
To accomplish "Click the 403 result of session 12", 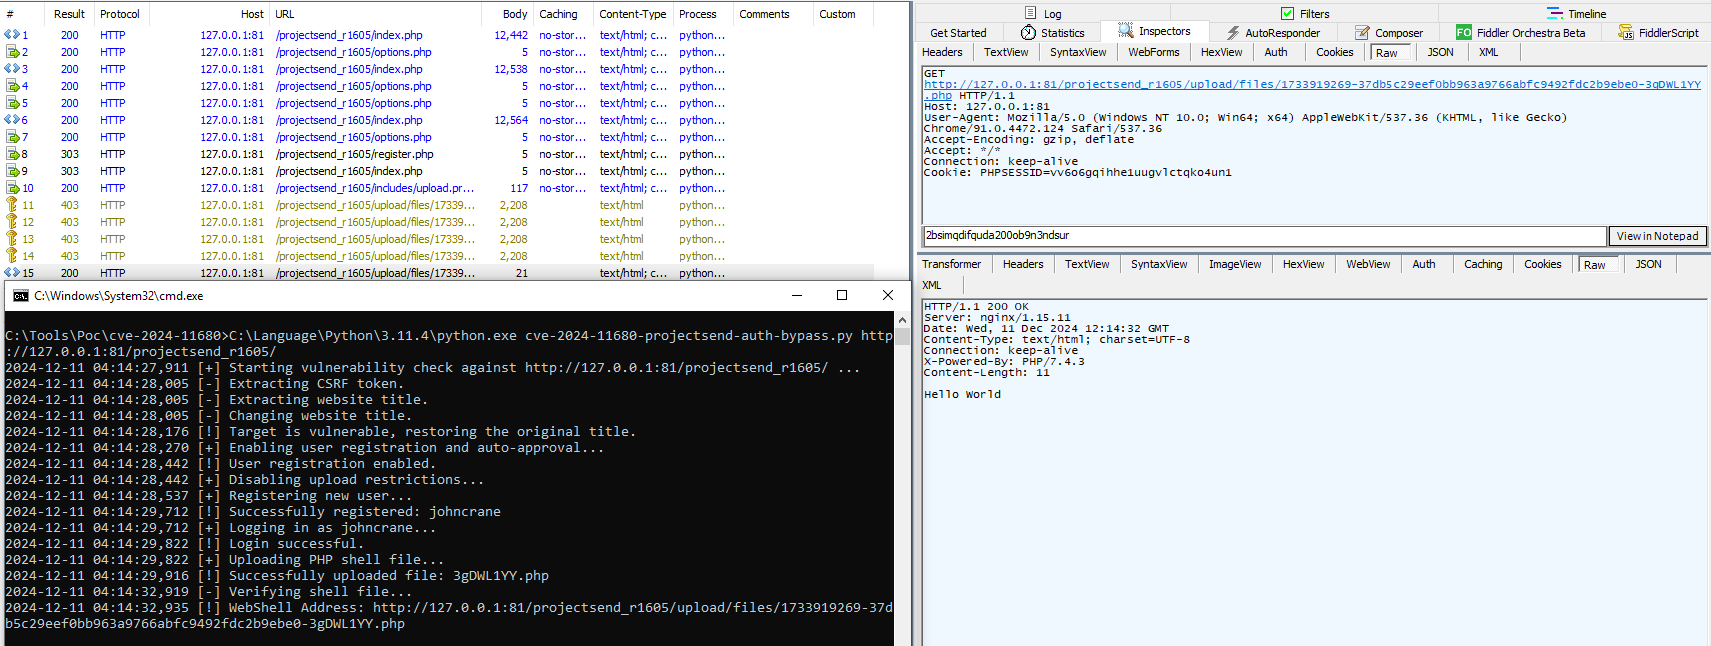I will tap(69, 222).
